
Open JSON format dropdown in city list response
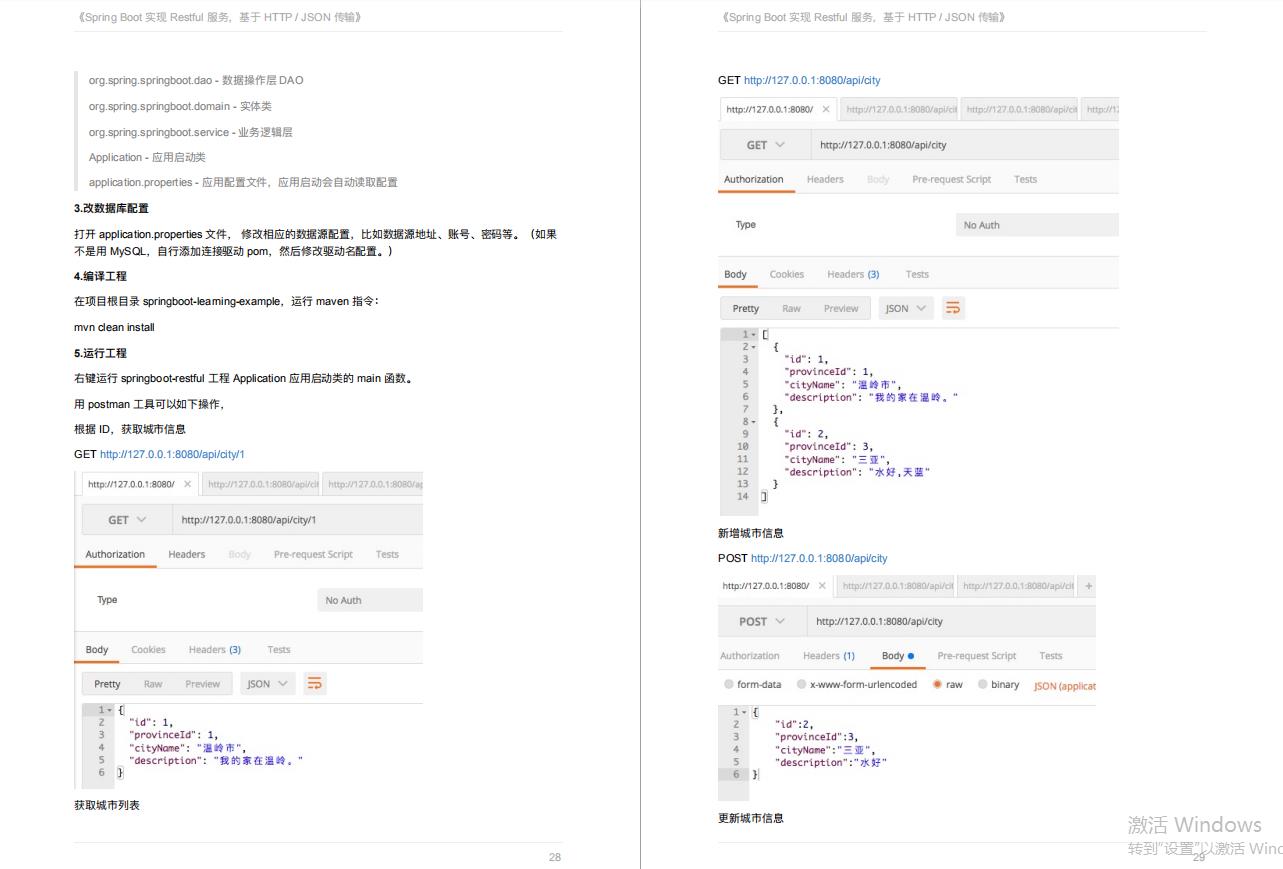pyautogui.click(x=907, y=308)
